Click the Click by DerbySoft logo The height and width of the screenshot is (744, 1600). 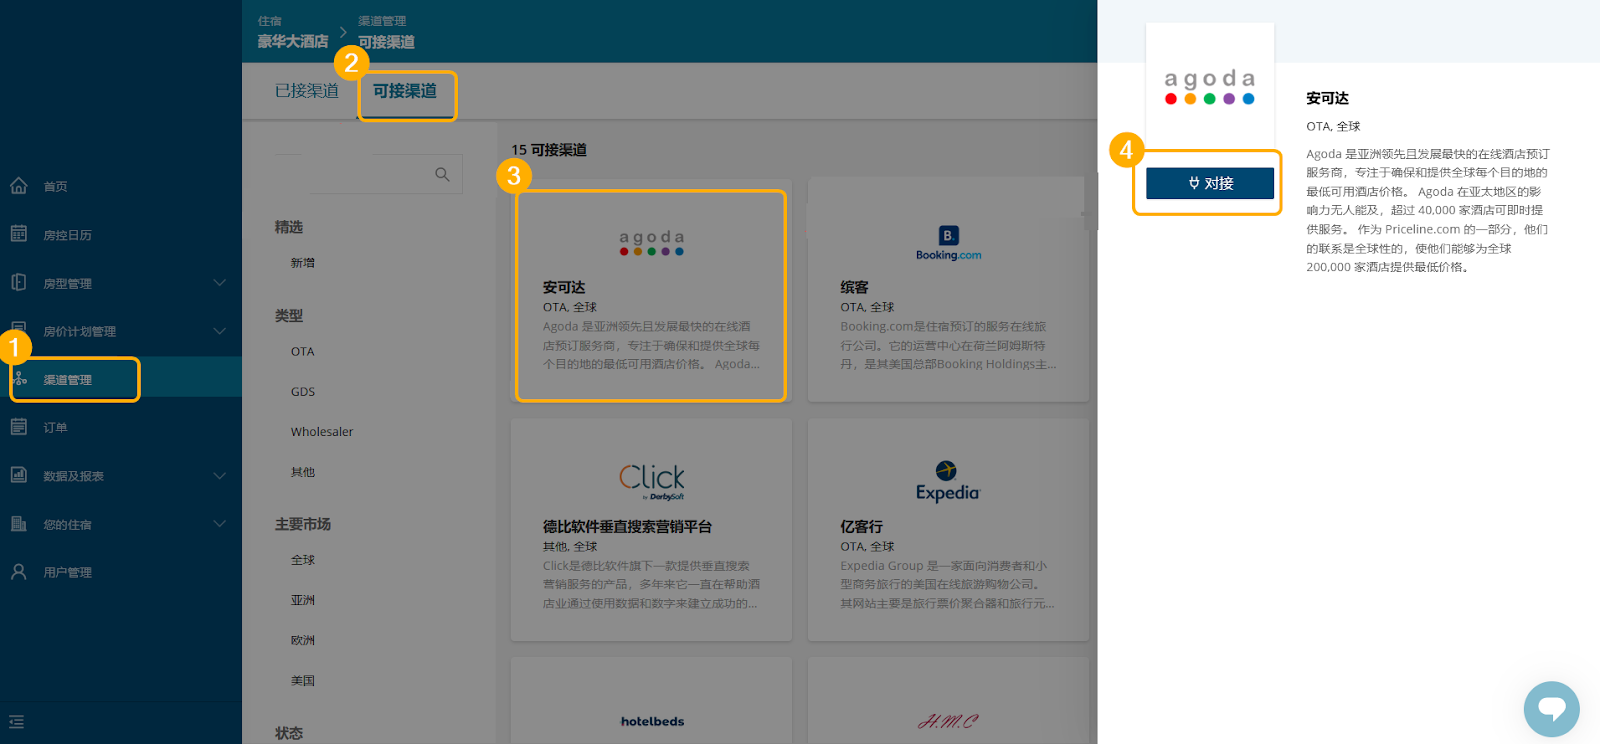coord(651,481)
